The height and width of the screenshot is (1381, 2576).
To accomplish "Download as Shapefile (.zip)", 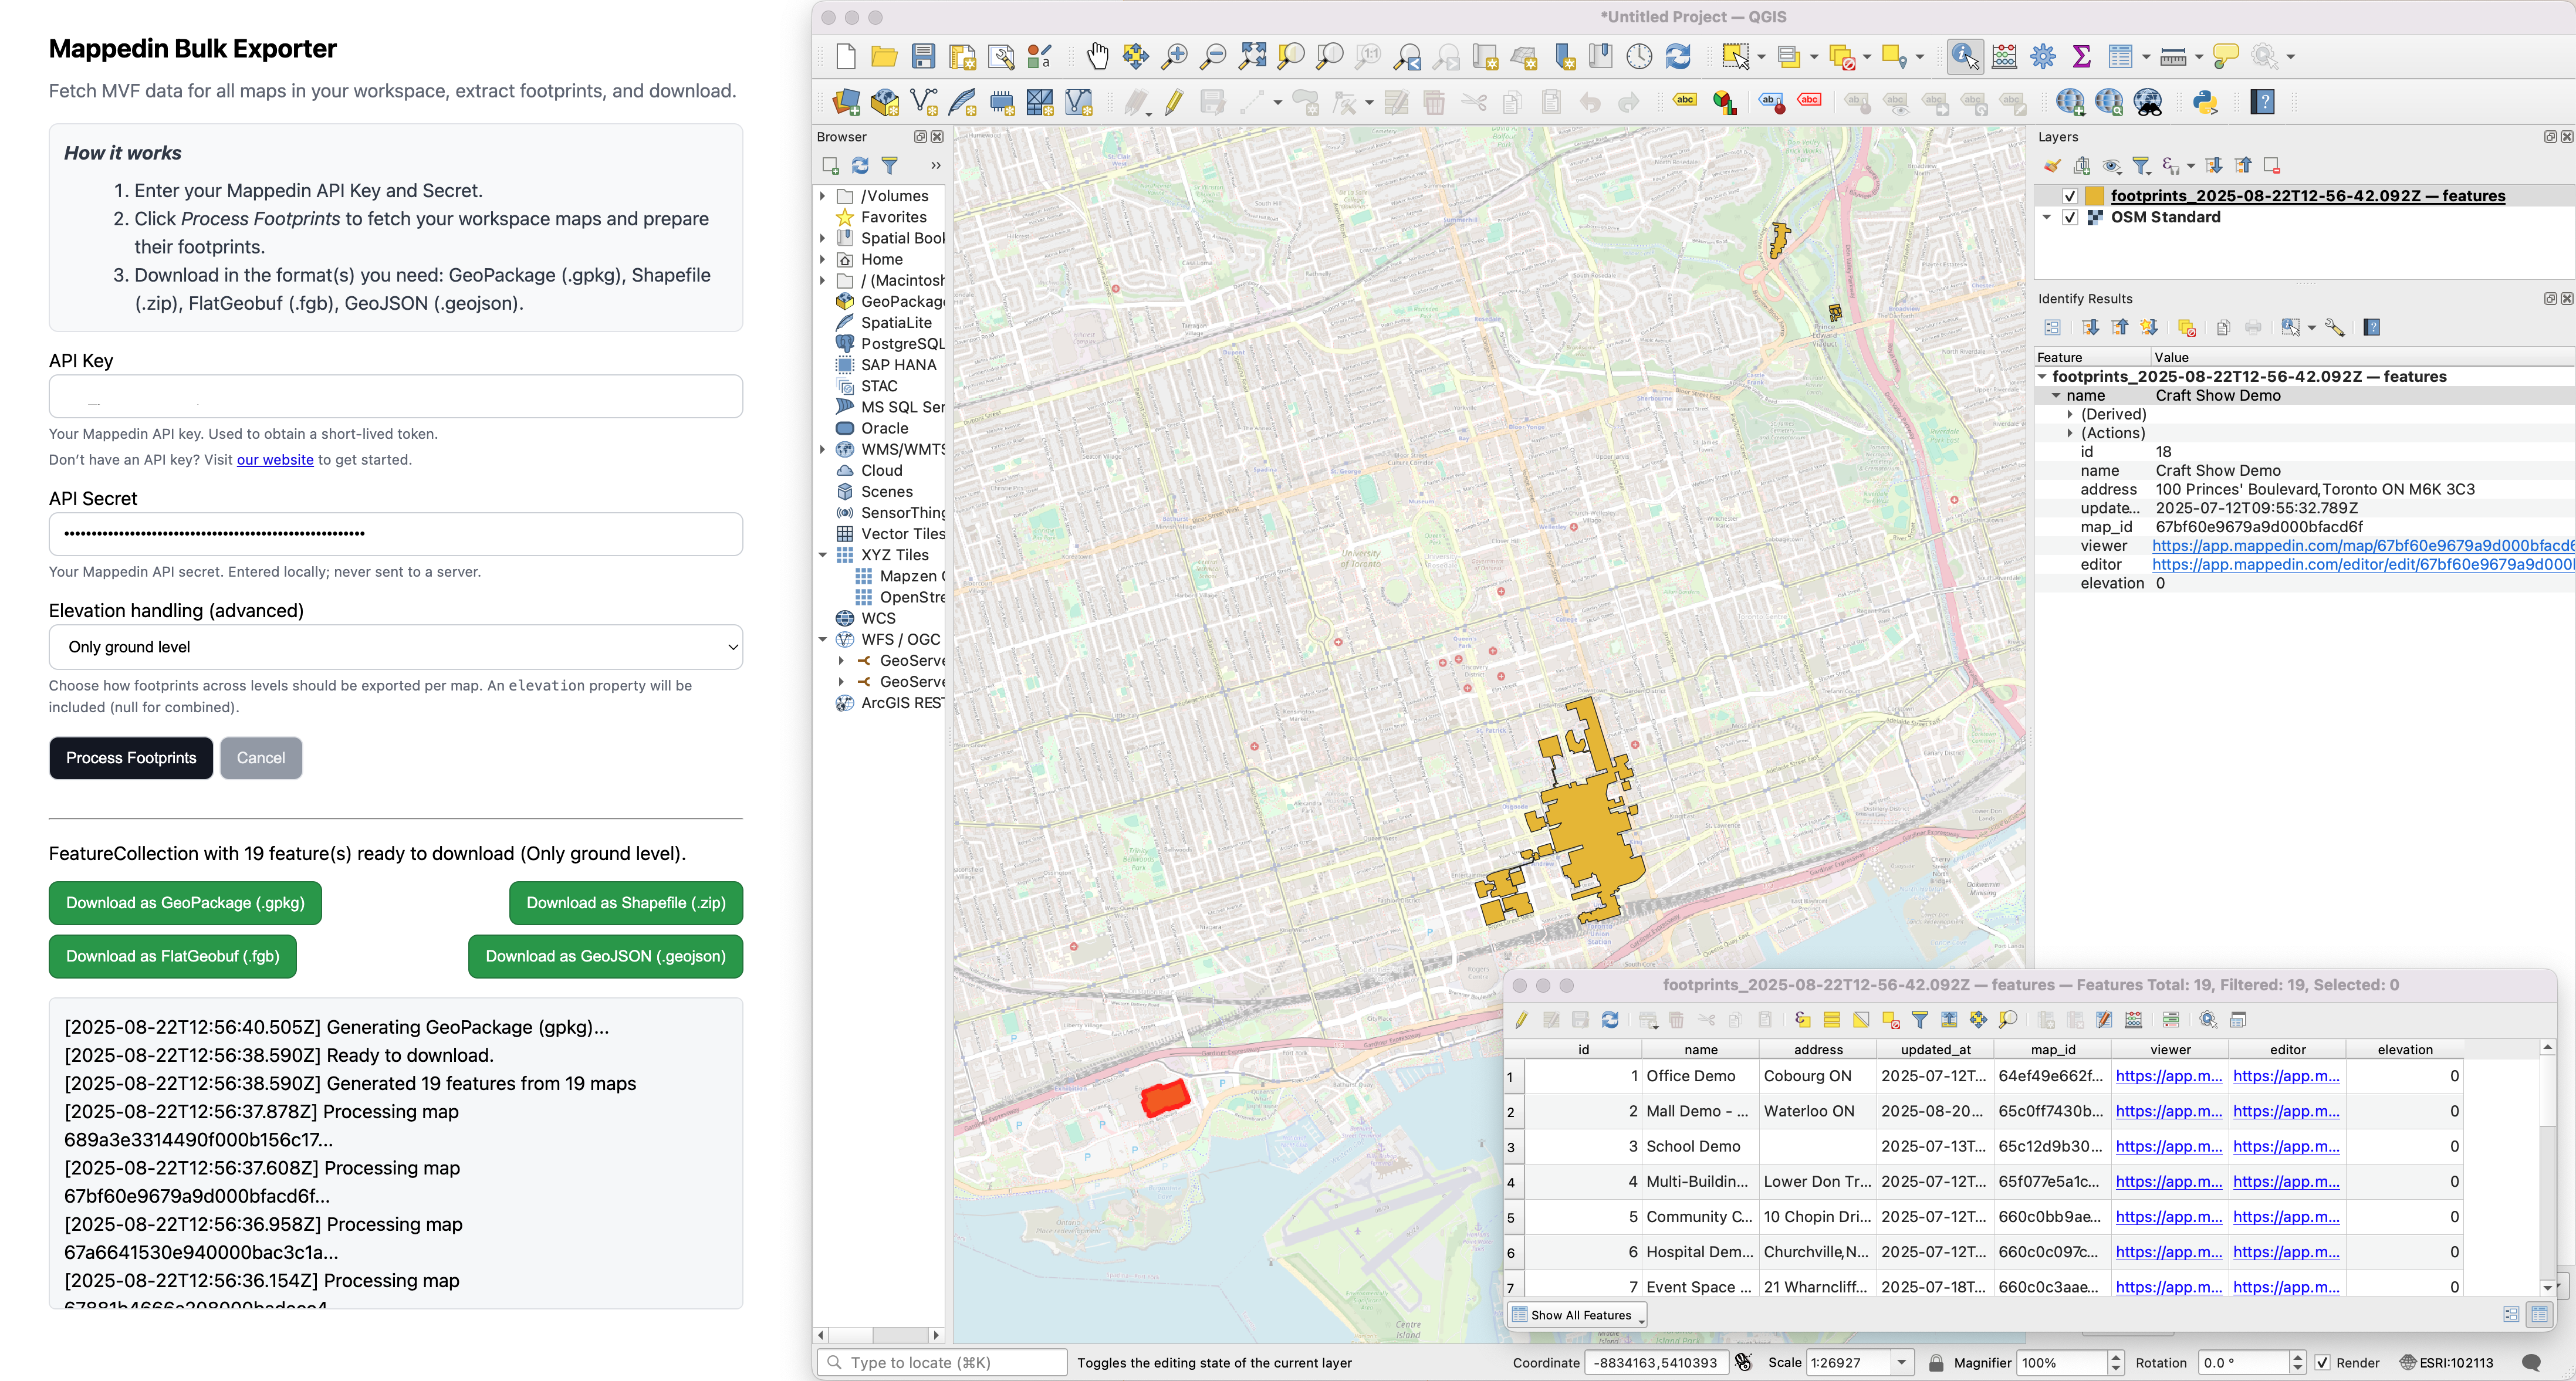I will 626,903.
